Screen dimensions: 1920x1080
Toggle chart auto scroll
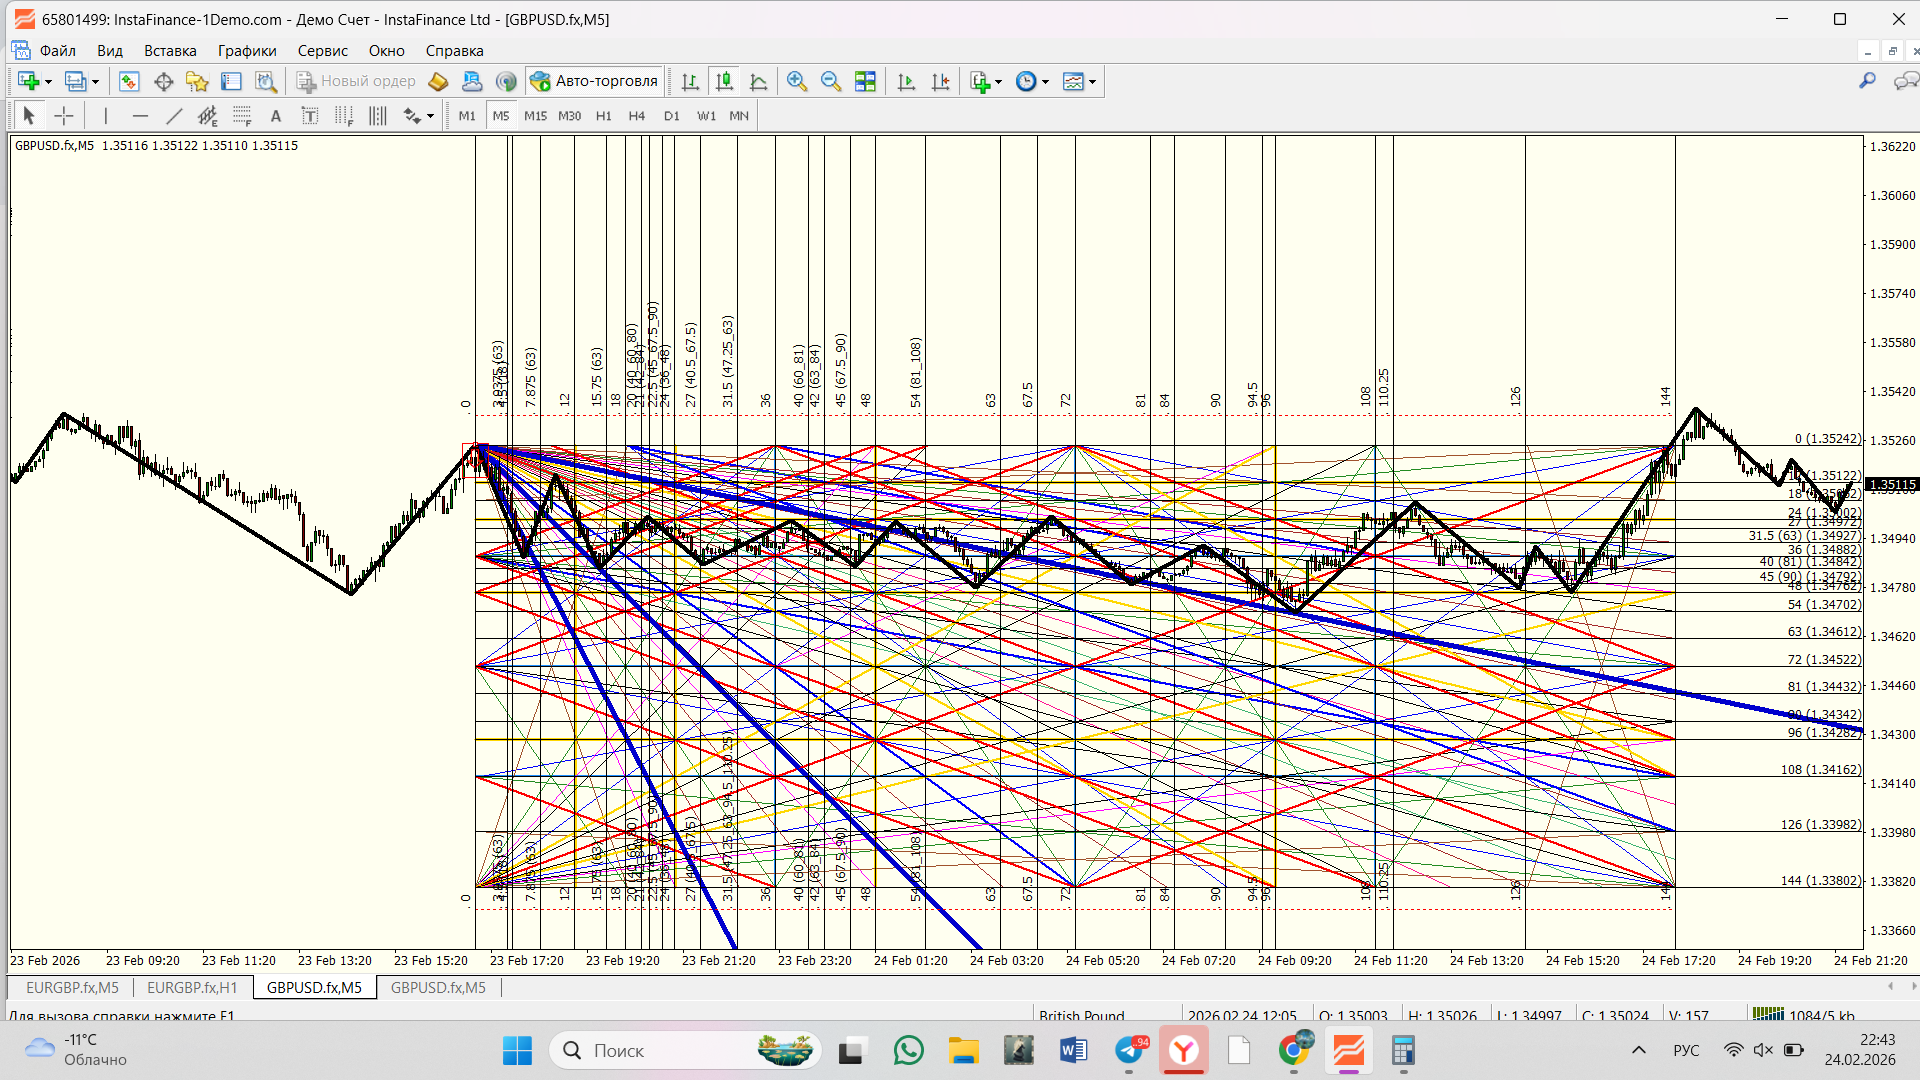click(x=906, y=82)
